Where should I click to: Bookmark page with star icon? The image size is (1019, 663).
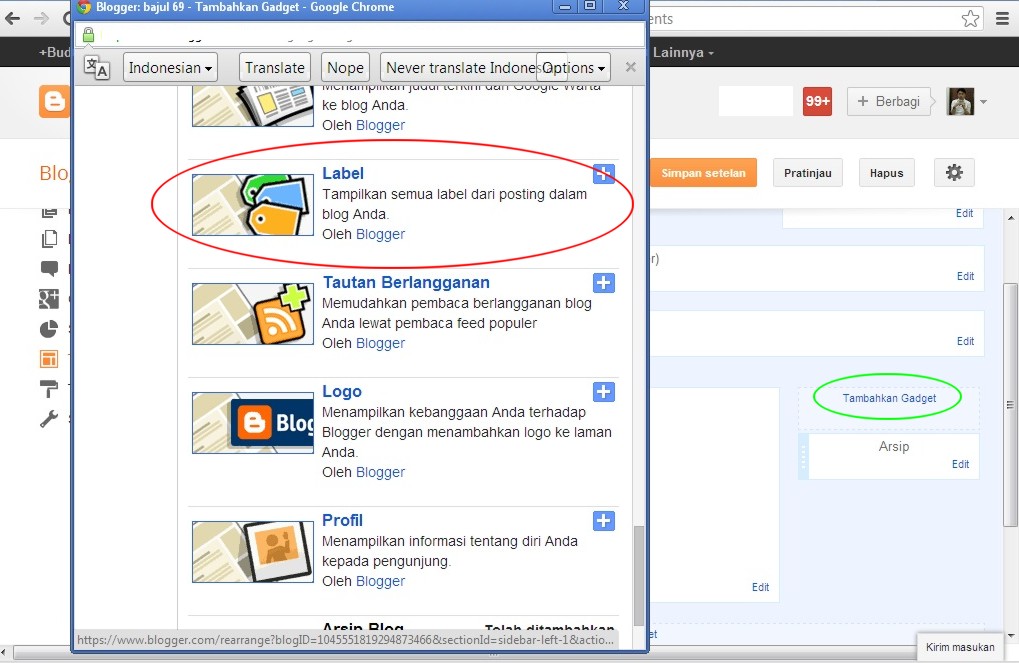(970, 19)
